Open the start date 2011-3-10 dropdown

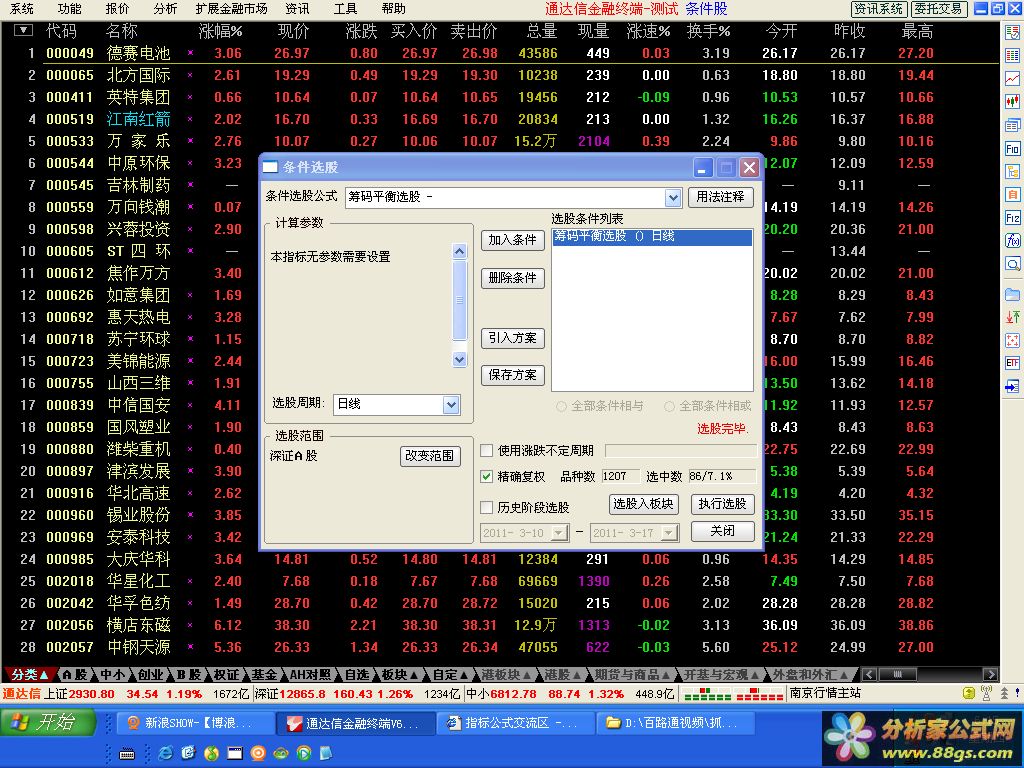[x=559, y=534]
